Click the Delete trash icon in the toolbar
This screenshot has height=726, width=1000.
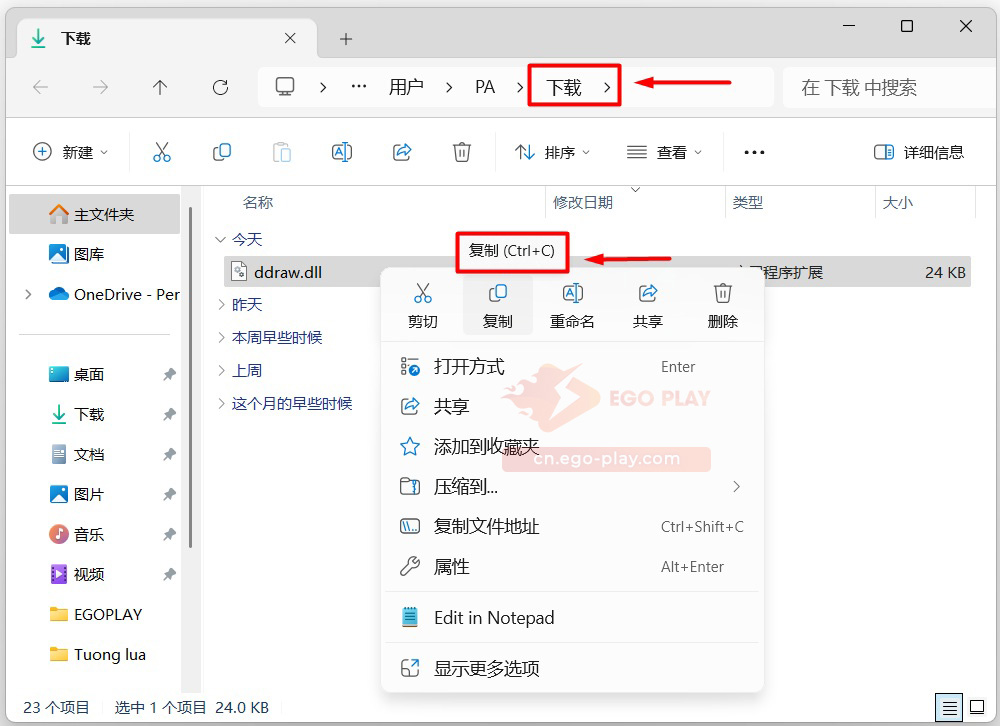[462, 152]
